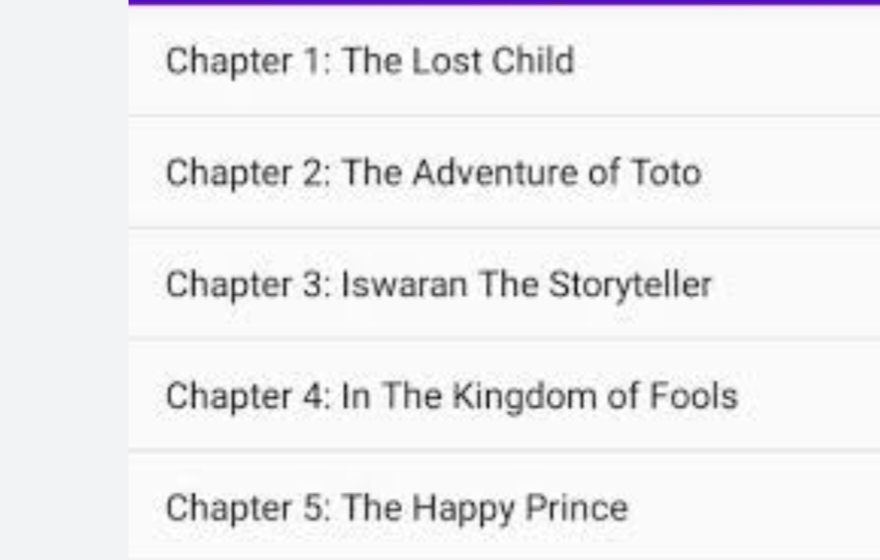Click the 'Kingdom of Fools' title text
This screenshot has width=880, height=560.
tap(595, 397)
